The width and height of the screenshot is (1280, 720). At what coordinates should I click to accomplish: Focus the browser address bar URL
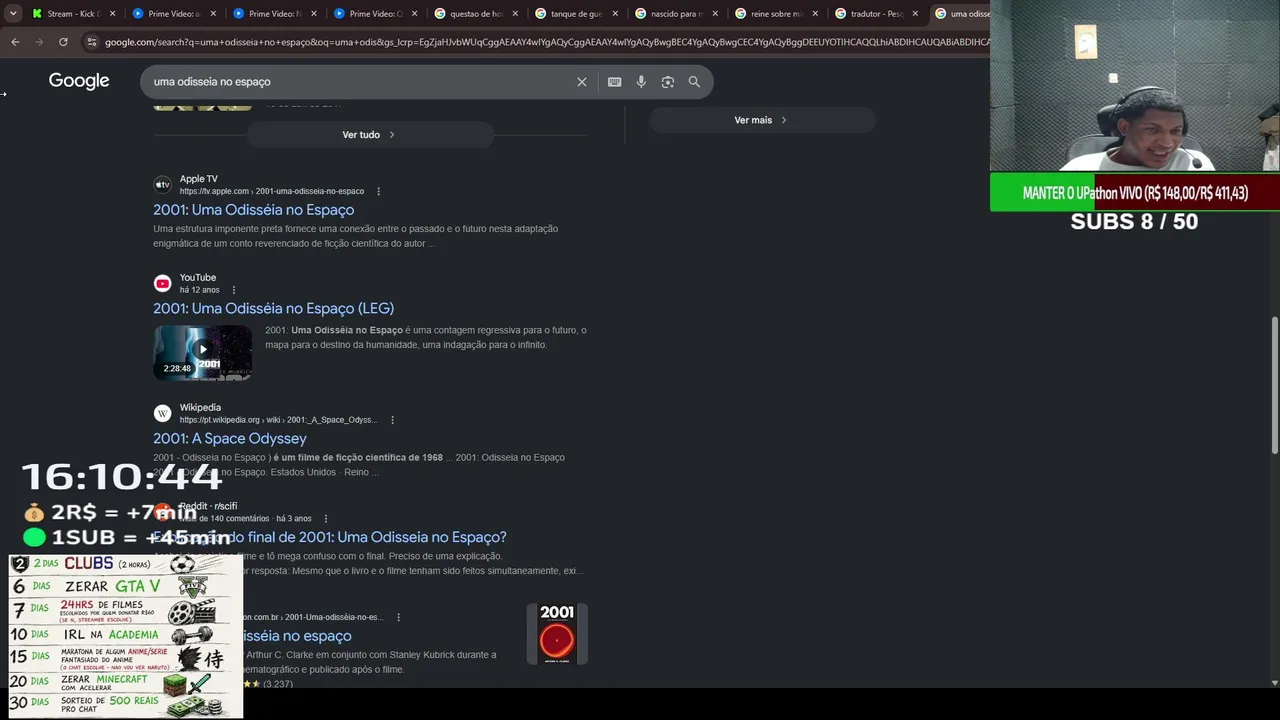click(x=545, y=42)
